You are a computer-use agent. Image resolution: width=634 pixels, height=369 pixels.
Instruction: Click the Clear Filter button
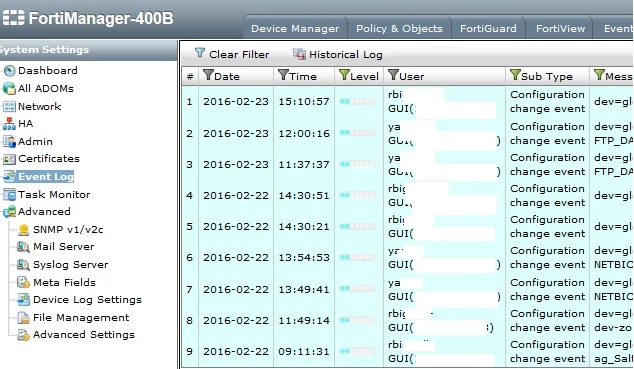coord(232,54)
